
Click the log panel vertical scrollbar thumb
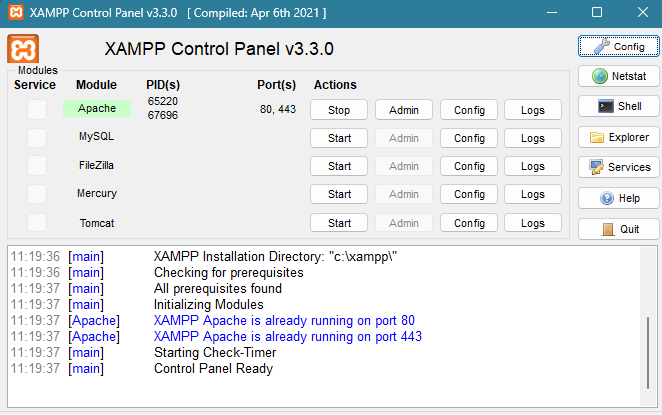click(x=648, y=353)
